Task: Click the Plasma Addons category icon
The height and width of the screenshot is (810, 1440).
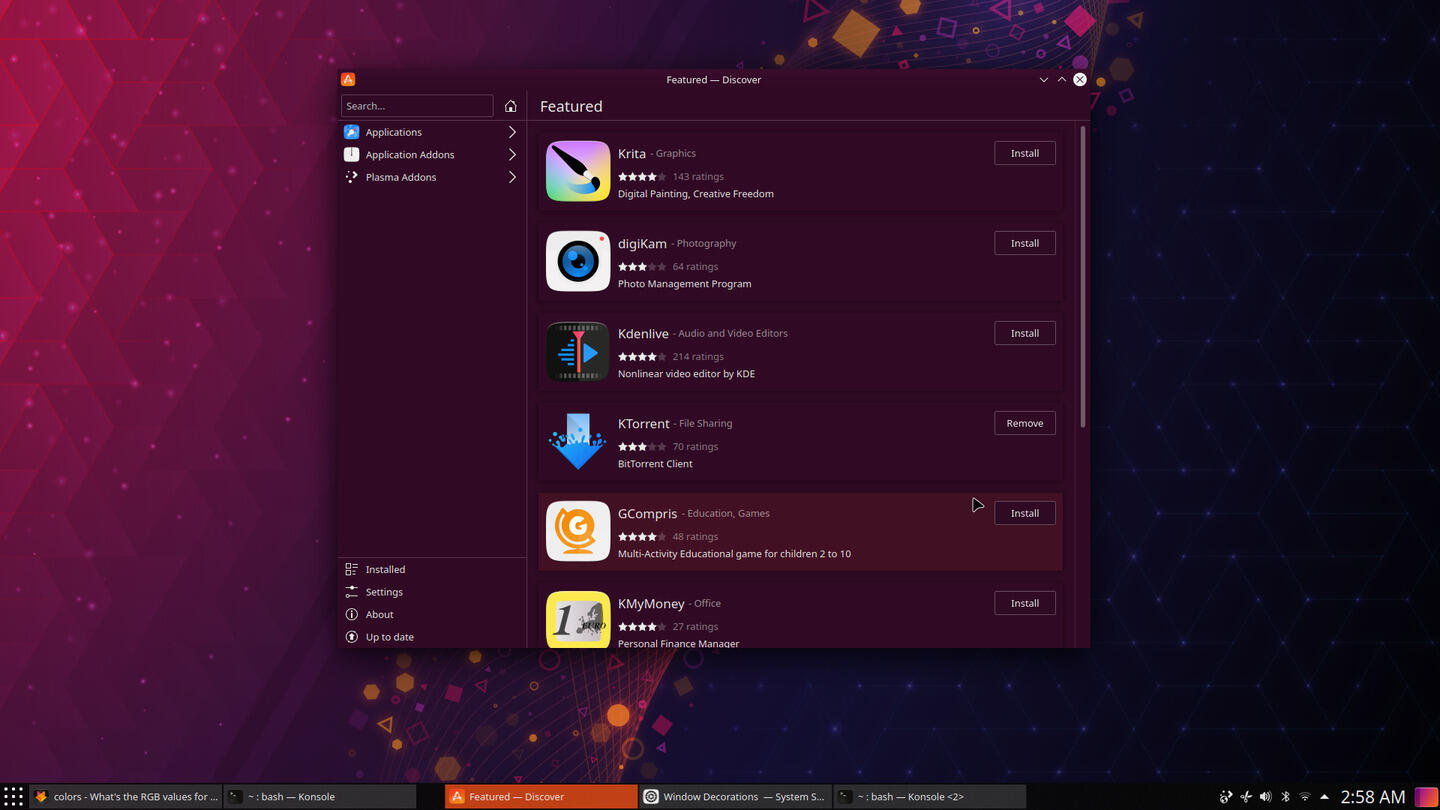Action: (x=351, y=177)
